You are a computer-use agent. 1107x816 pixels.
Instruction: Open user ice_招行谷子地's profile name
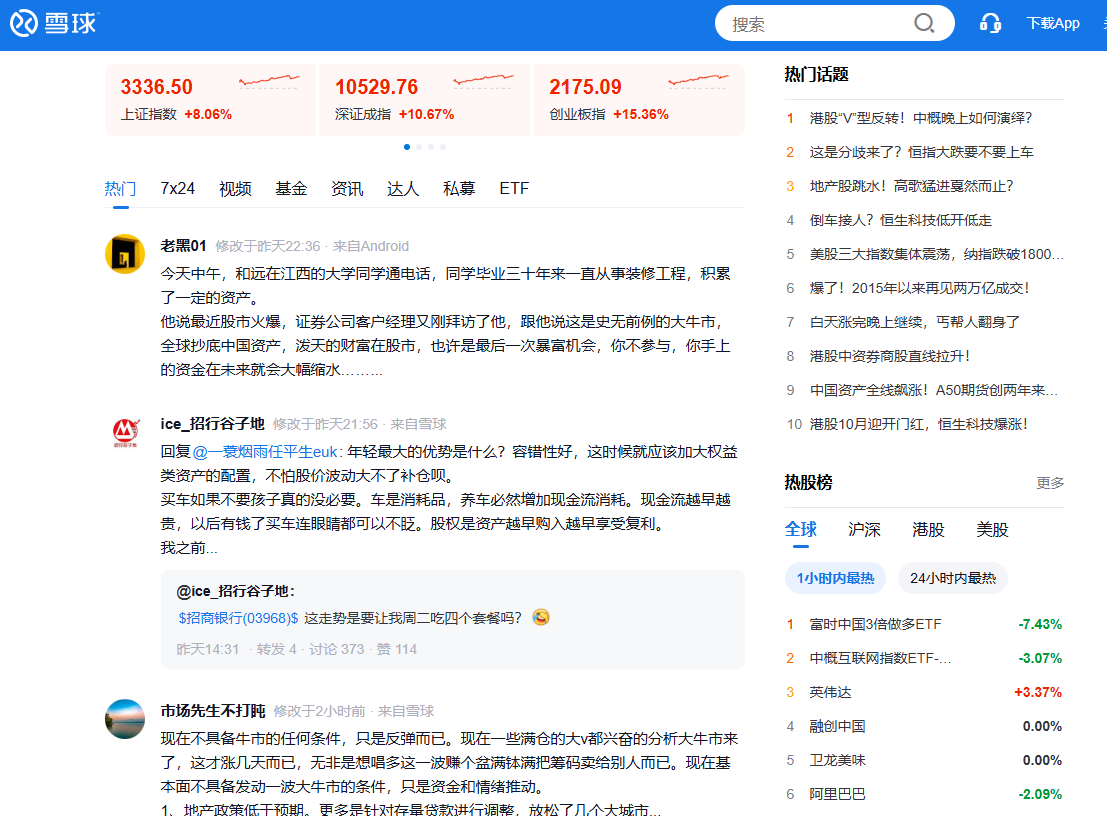(x=212, y=424)
